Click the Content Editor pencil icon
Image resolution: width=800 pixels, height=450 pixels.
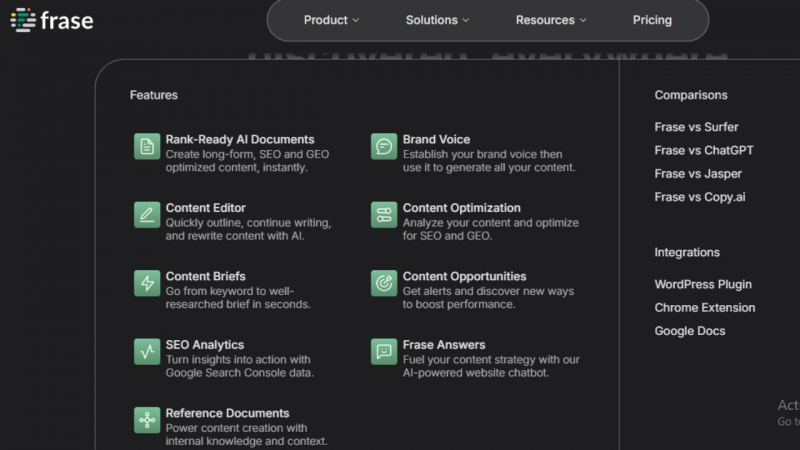pos(147,215)
